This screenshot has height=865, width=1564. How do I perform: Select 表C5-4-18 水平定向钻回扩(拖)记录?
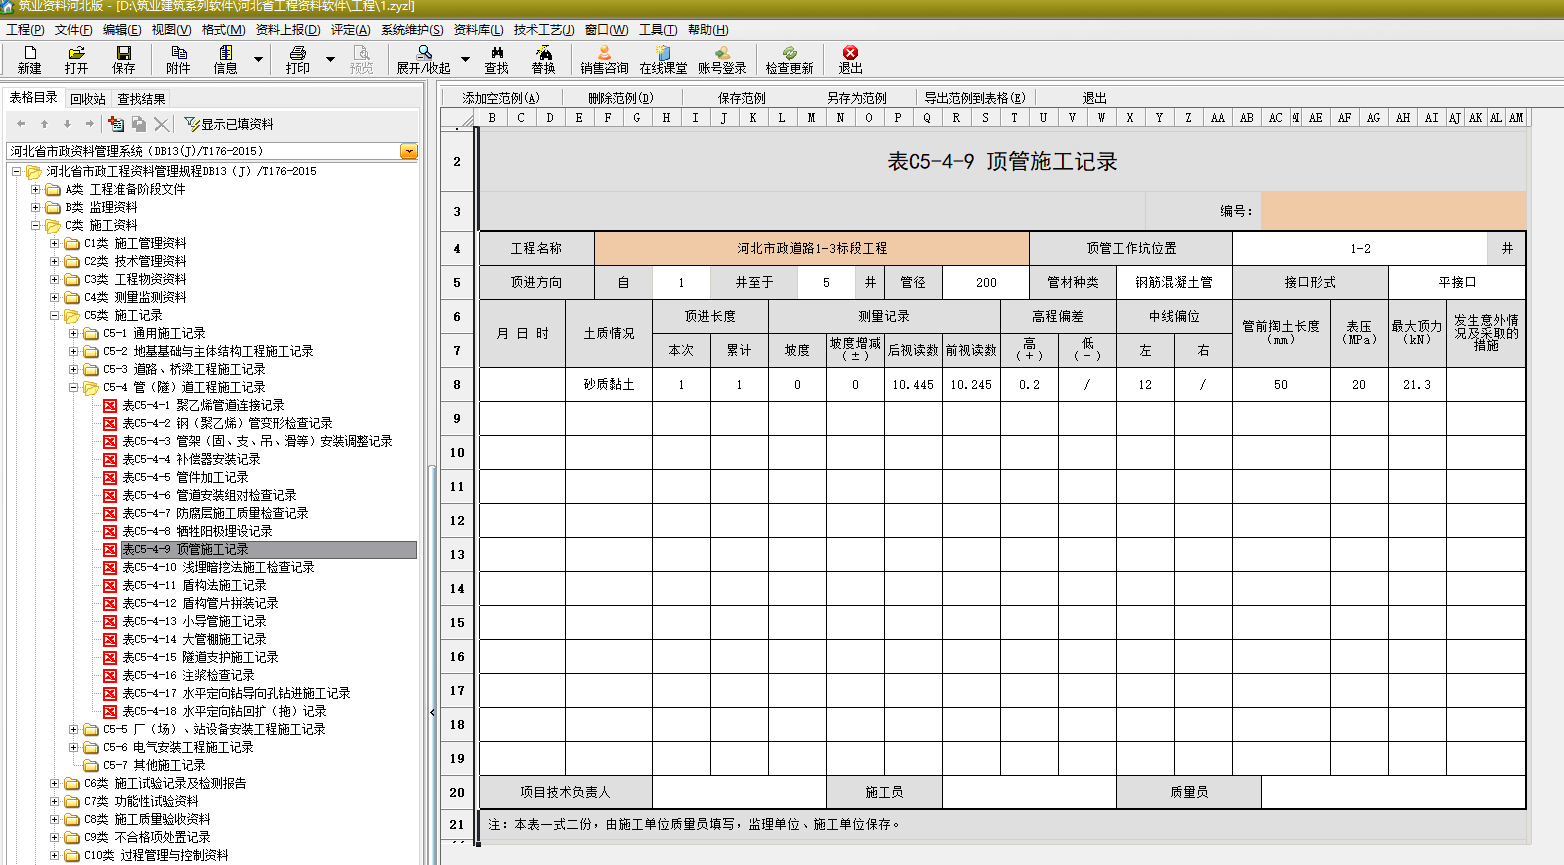click(224, 711)
